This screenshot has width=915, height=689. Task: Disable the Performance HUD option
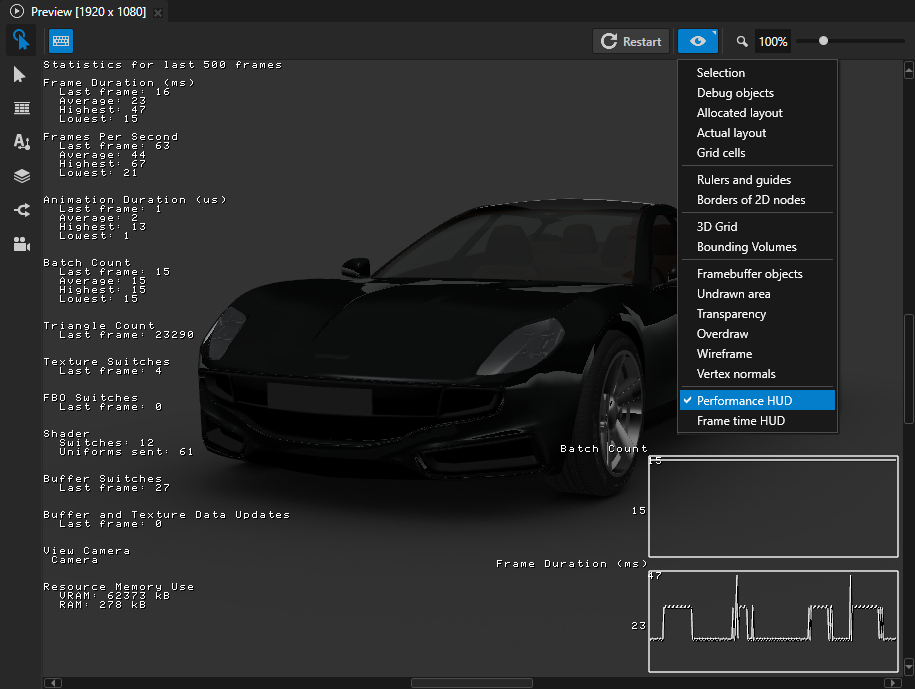[757, 400]
